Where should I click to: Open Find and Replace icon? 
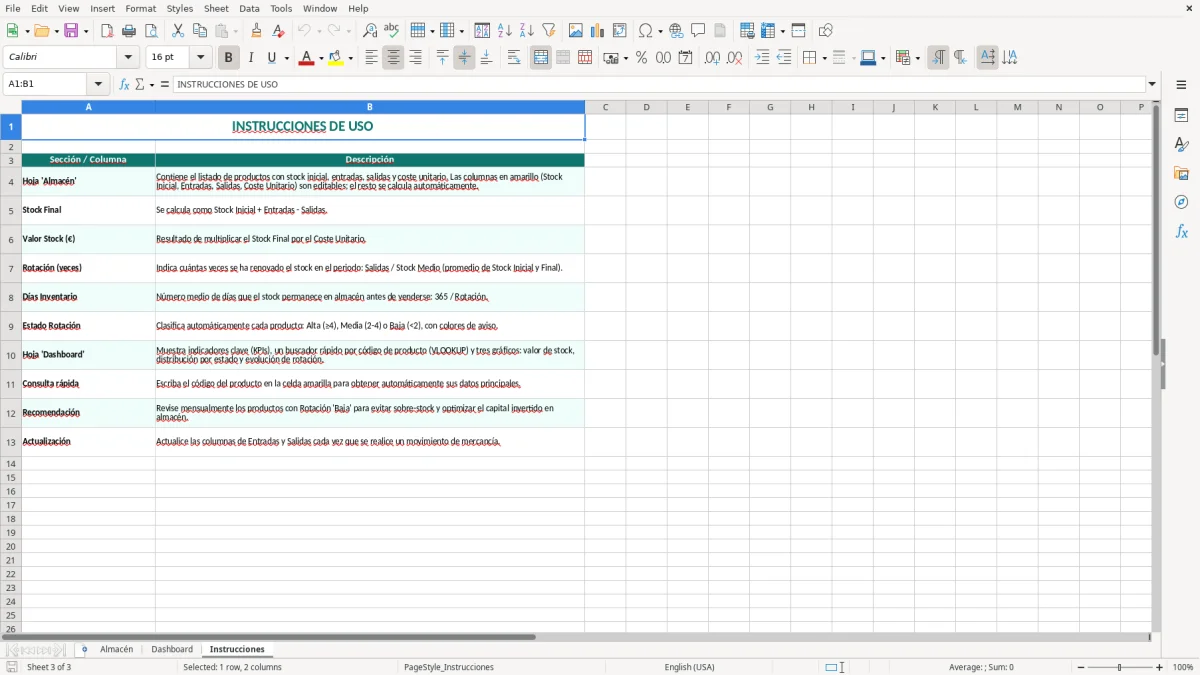370,31
